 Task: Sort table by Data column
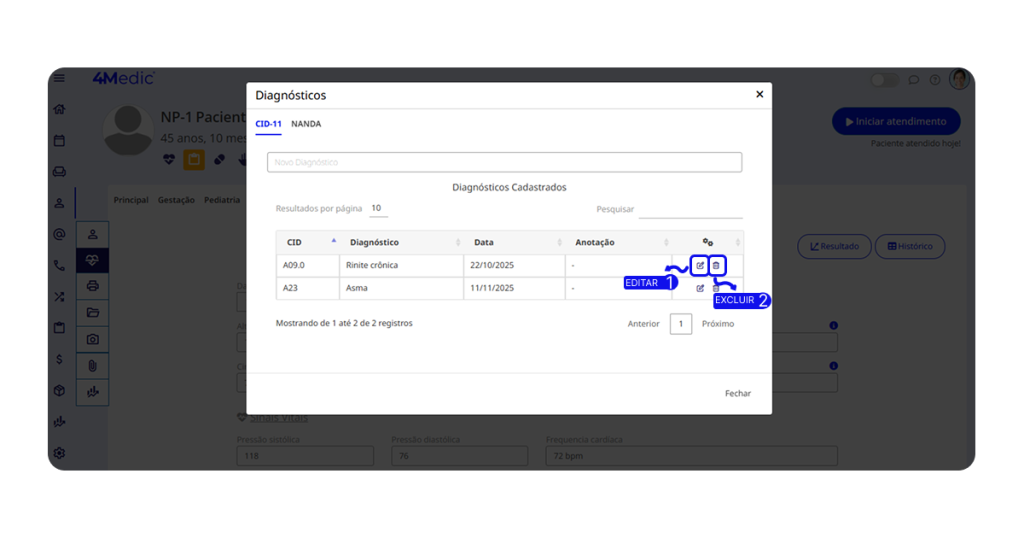[x=510, y=242]
